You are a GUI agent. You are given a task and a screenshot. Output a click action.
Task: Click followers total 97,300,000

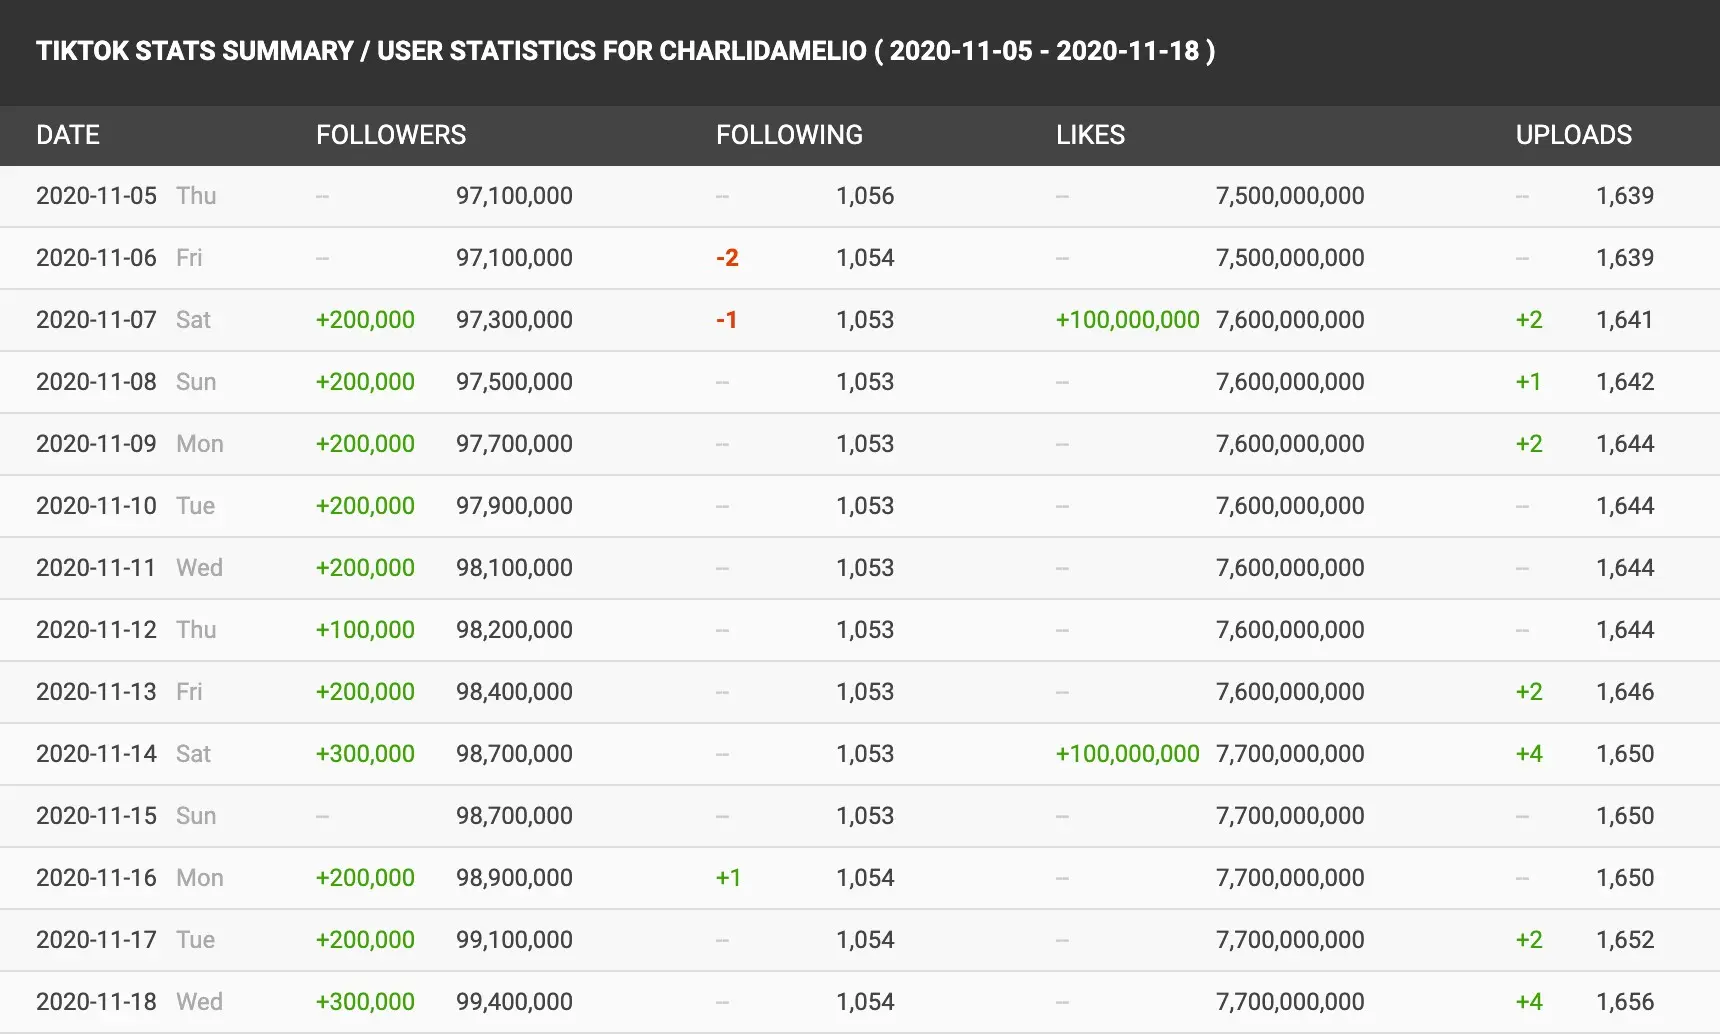click(514, 320)
